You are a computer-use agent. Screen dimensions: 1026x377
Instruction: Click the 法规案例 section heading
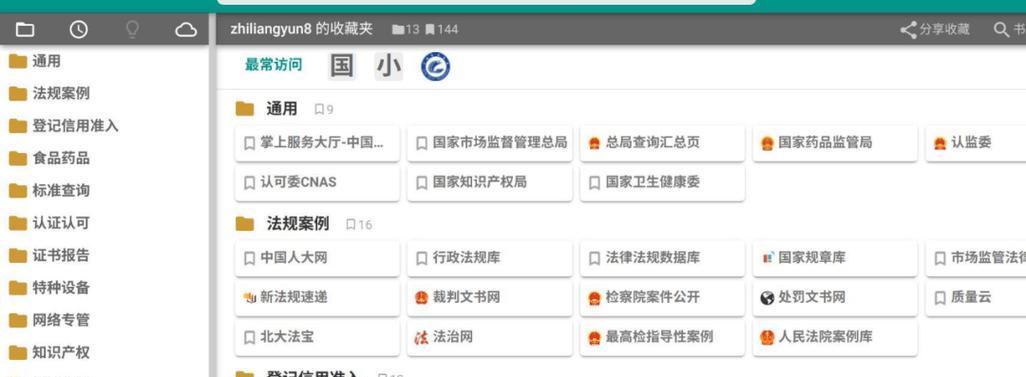[297, 224]
